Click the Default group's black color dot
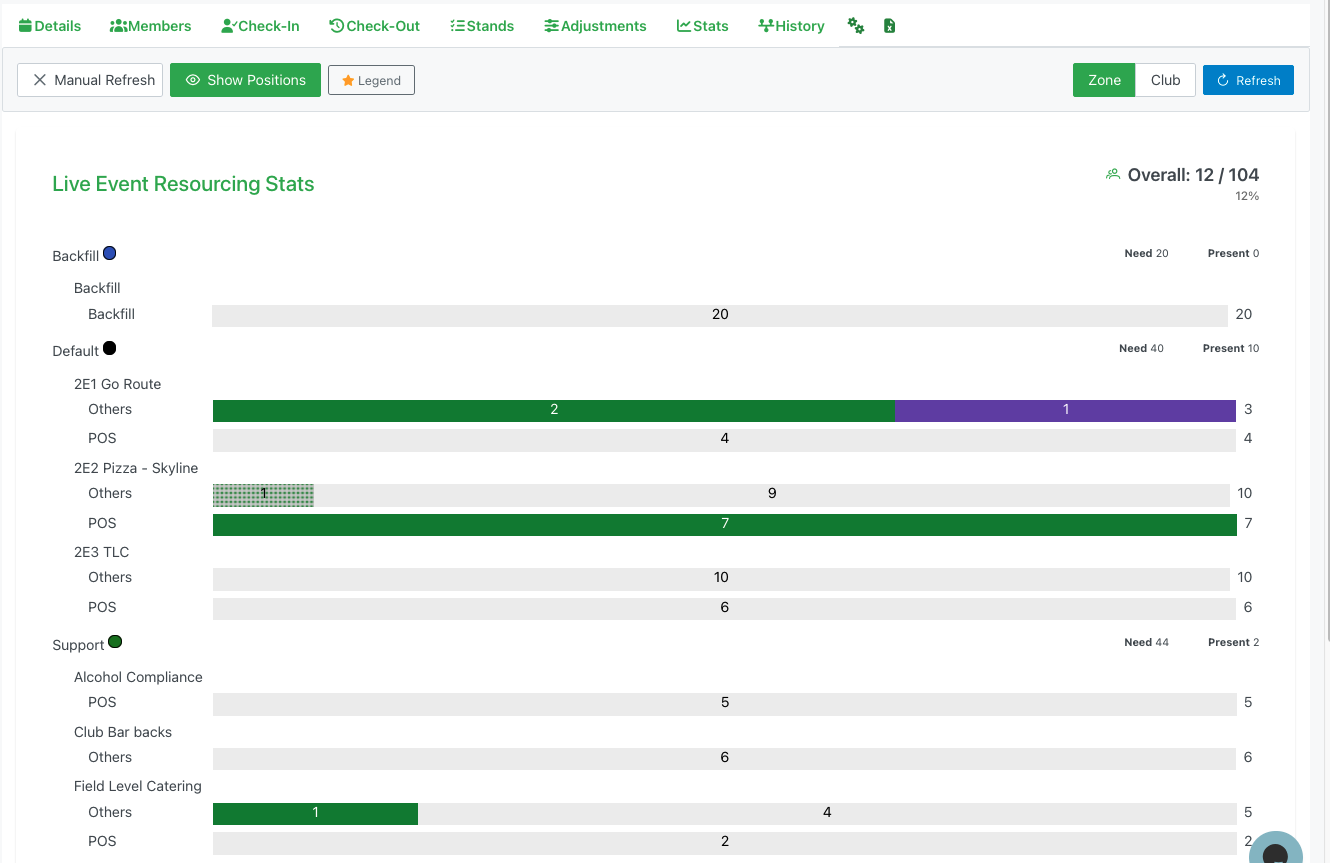 point(108,346)
